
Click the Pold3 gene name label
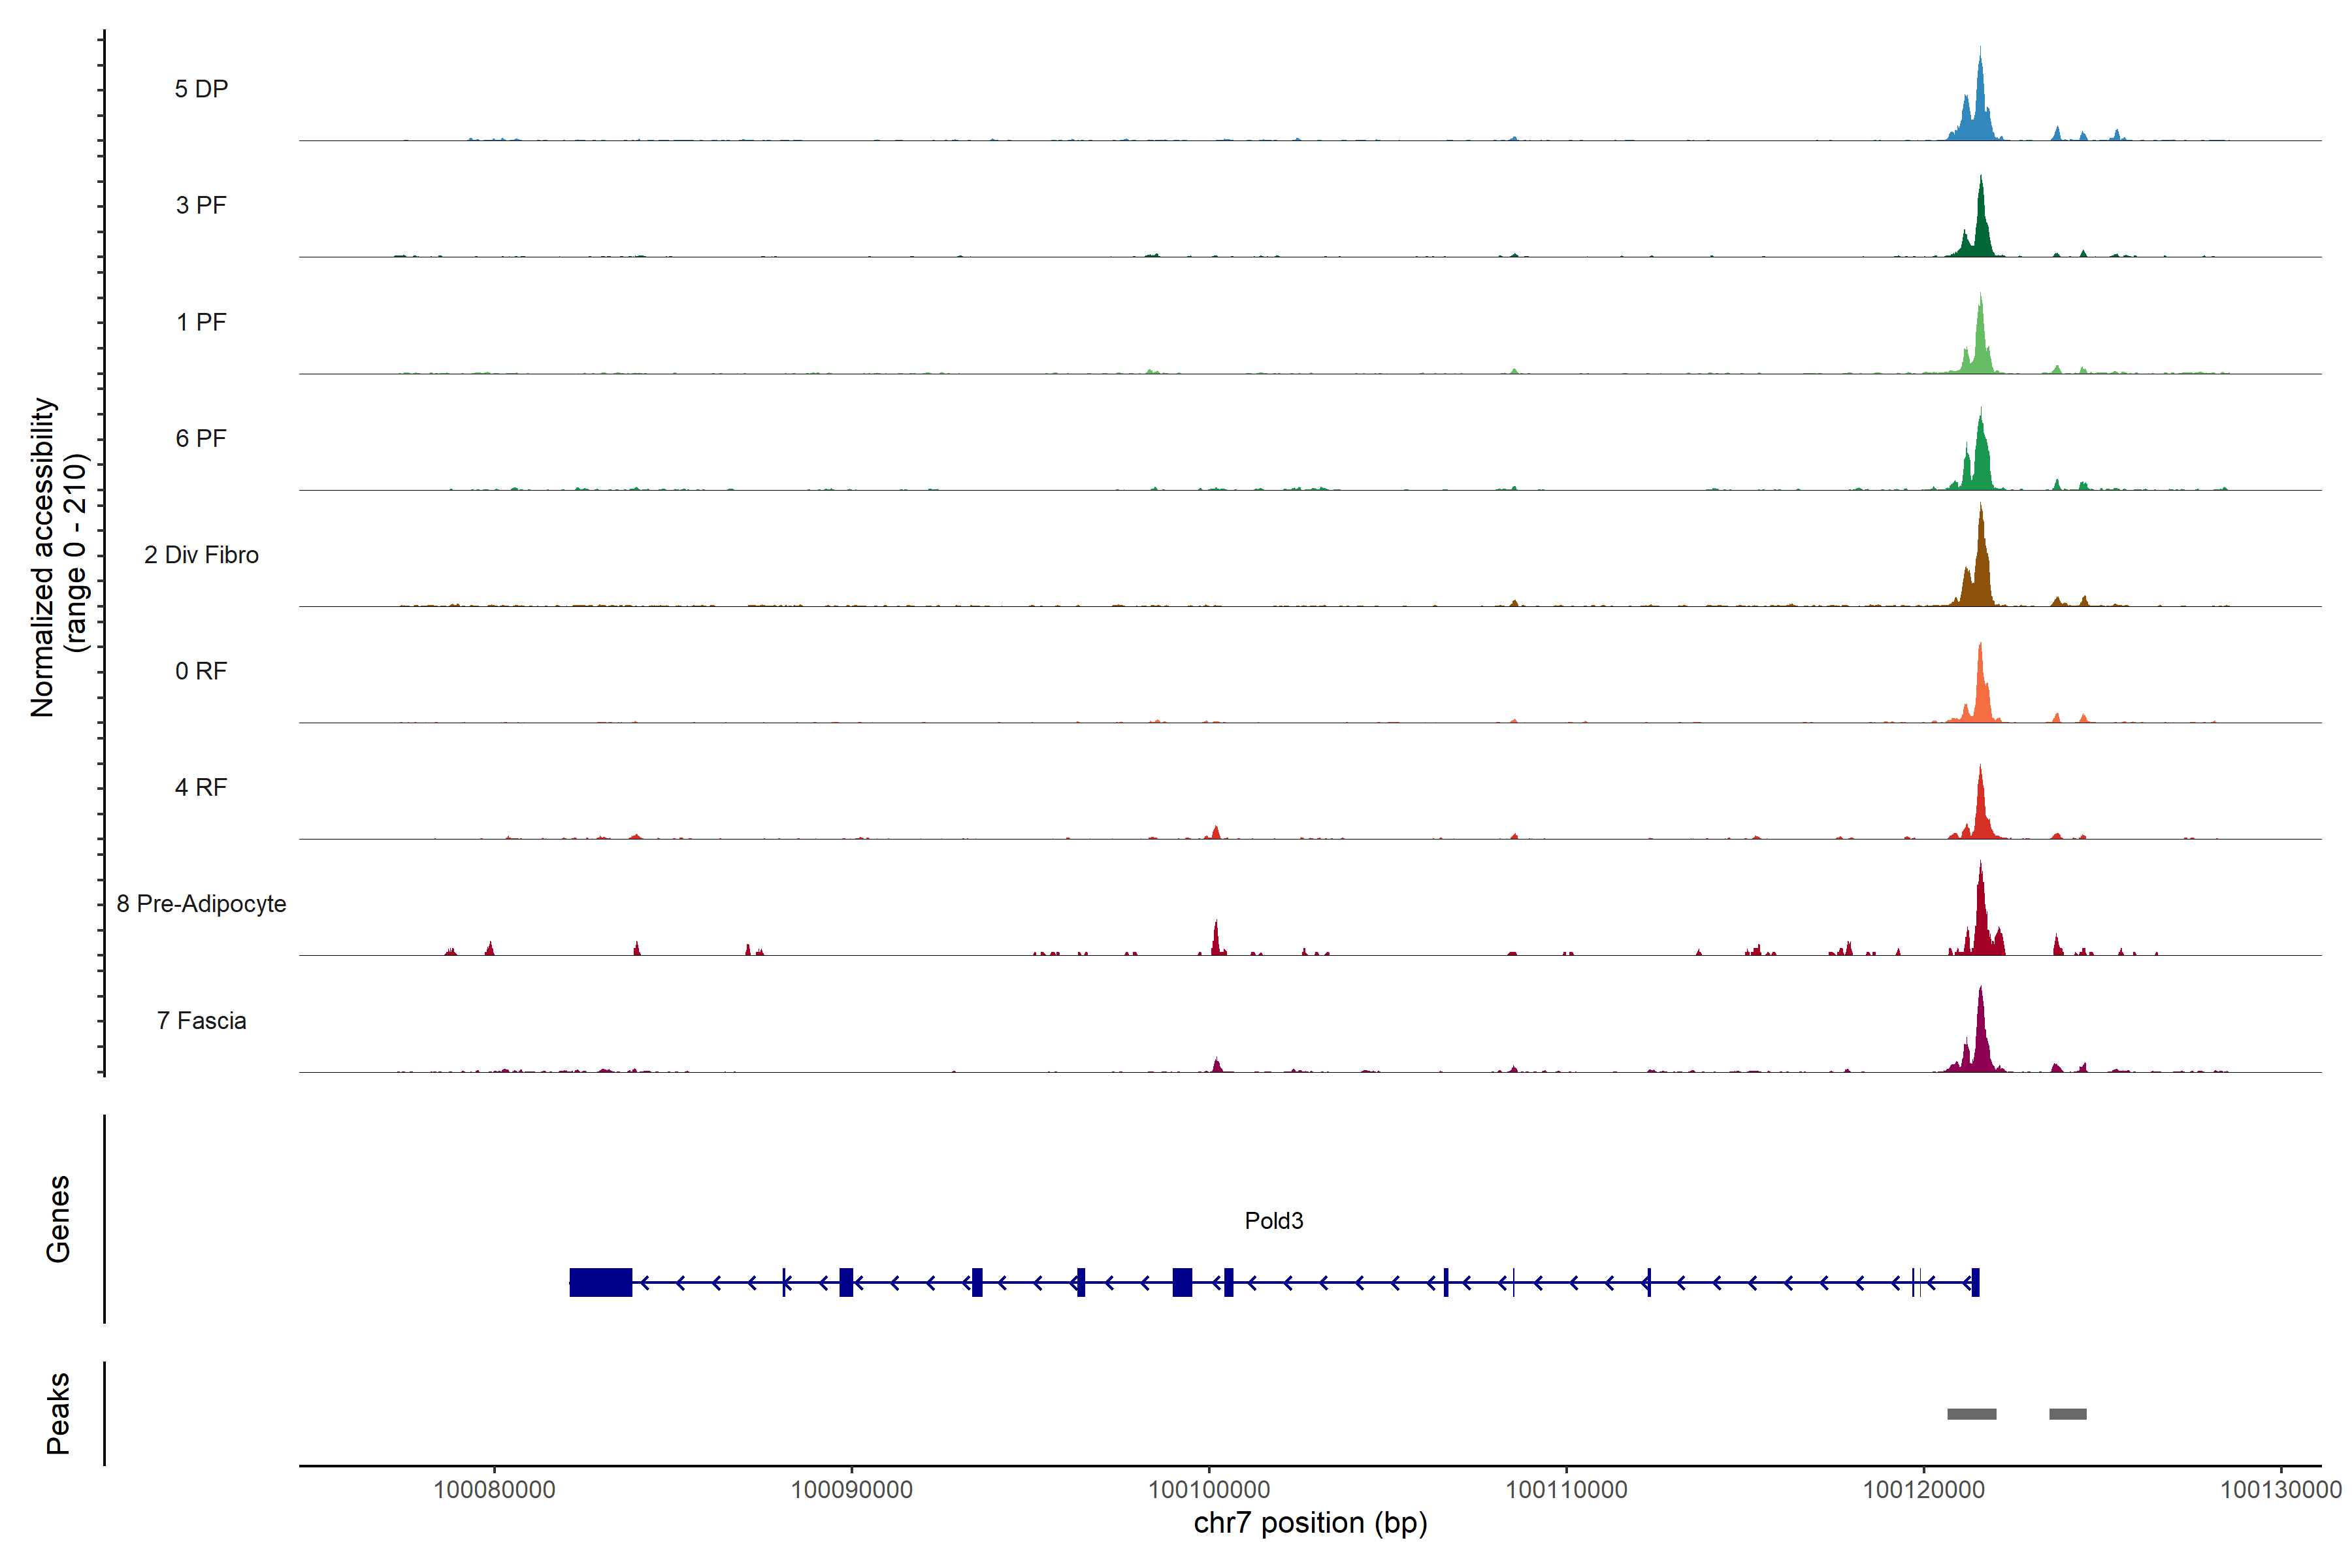tap(1273, 1220)
